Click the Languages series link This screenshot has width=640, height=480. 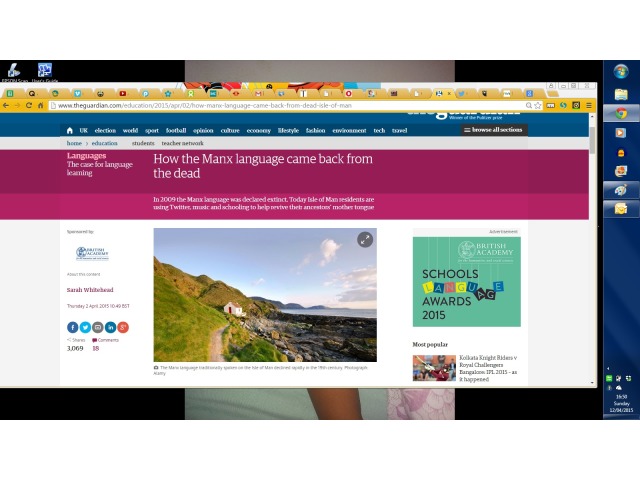[x=87, y=156]
